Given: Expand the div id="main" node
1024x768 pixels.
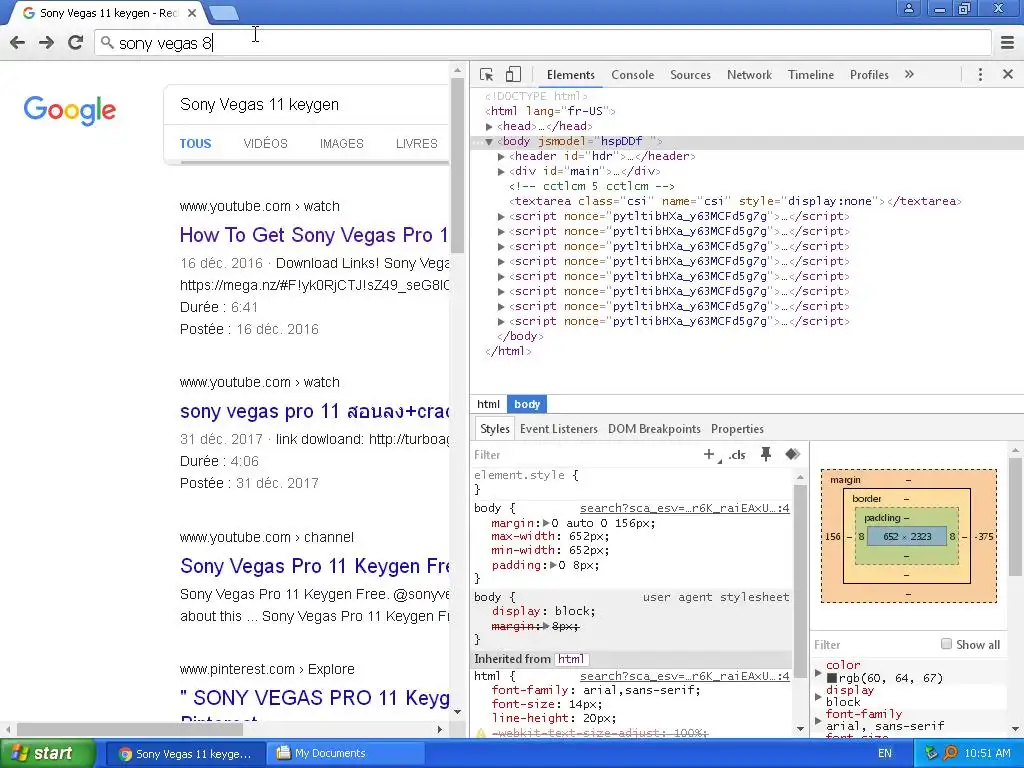Looking at the screenshot, I should tap(501, 171).
